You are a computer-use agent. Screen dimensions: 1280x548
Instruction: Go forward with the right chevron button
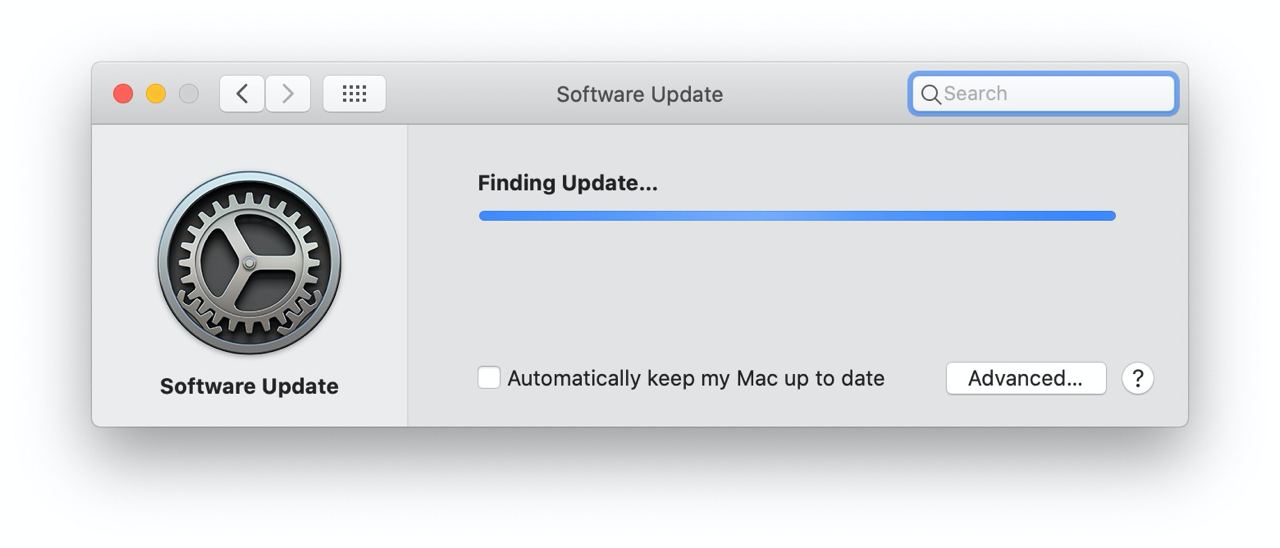pyautogui.click(x=288, y=94)
